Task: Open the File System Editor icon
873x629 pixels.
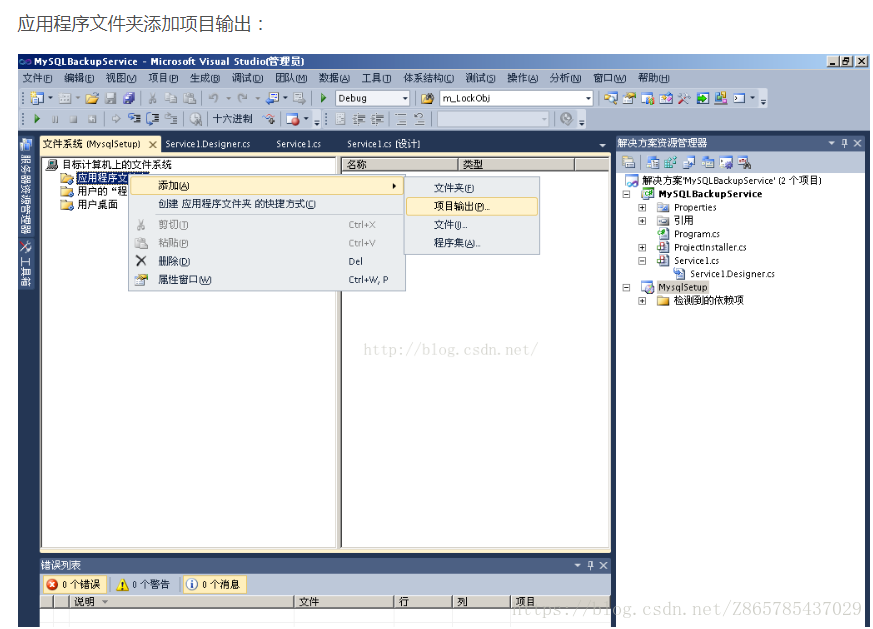Action: click(x=653, y=163)
